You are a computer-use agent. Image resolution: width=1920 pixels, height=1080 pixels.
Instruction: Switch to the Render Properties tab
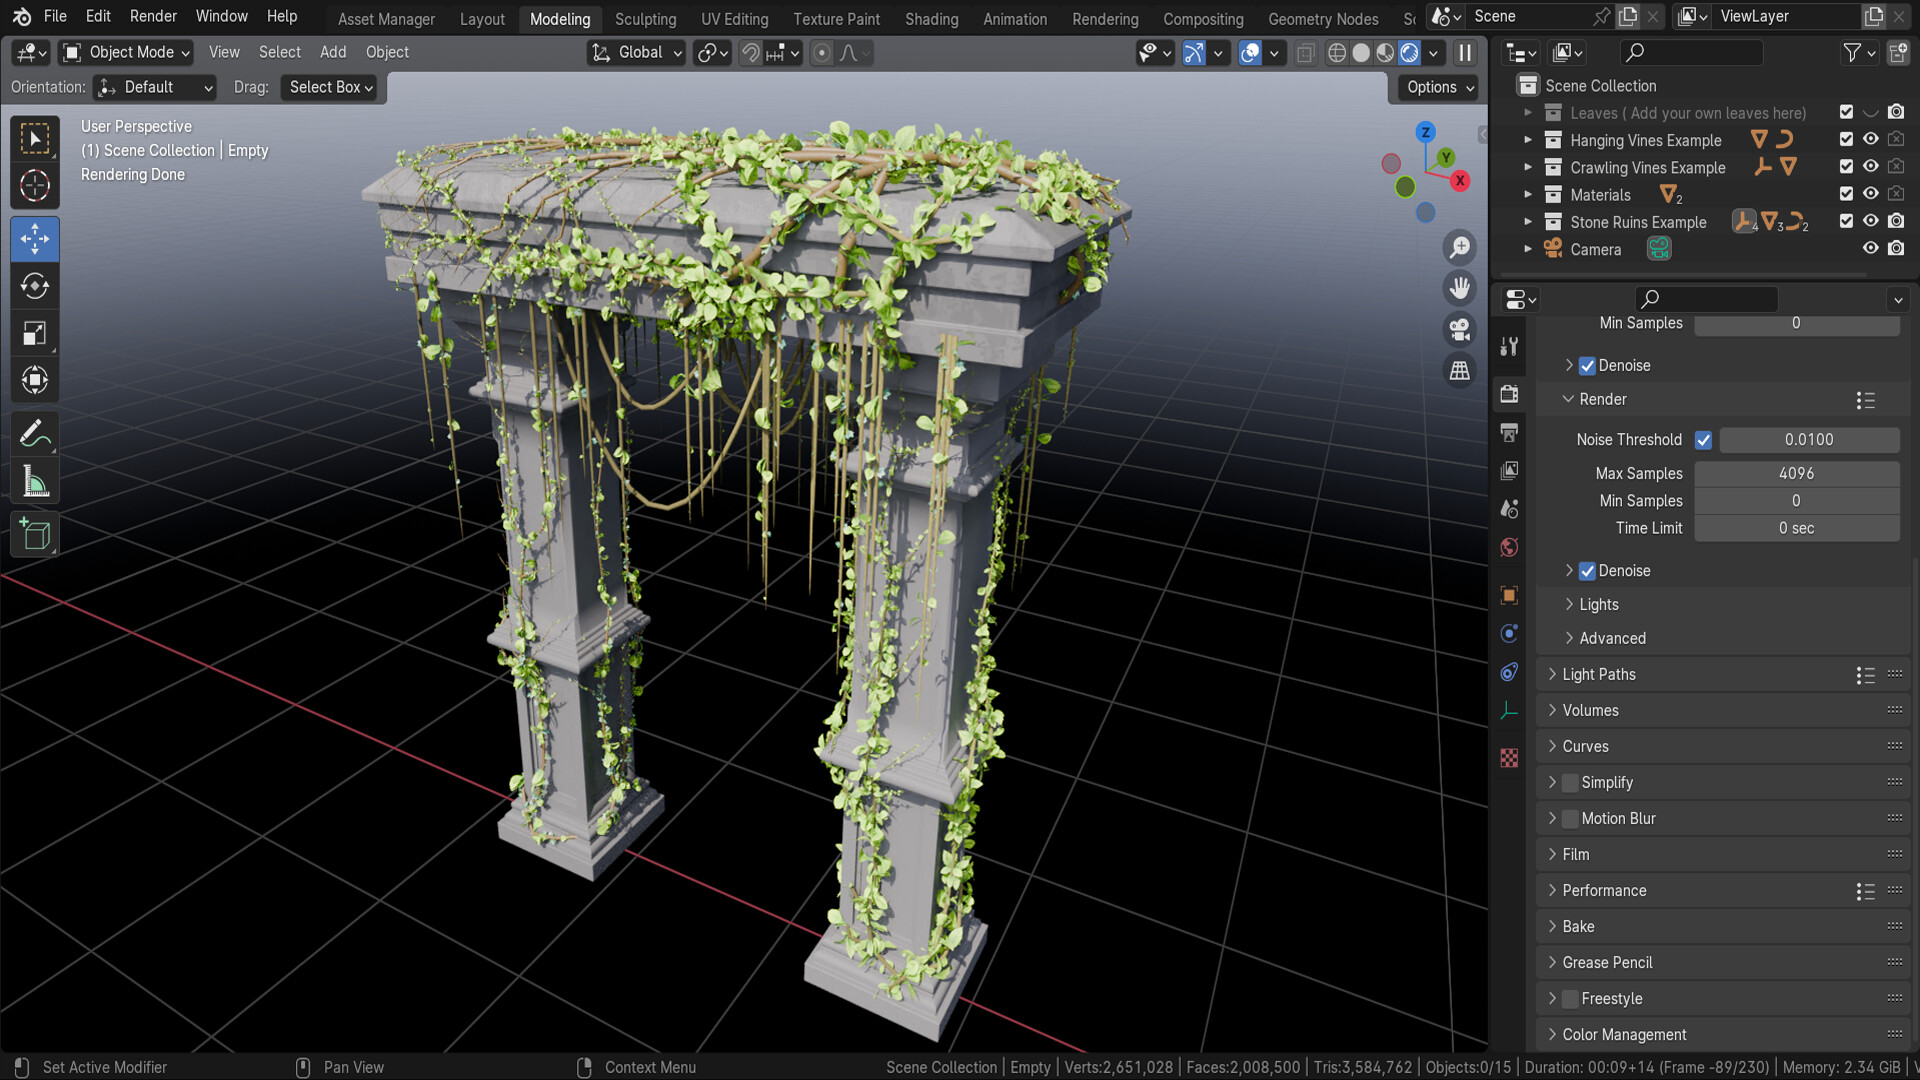point(1510,393)
